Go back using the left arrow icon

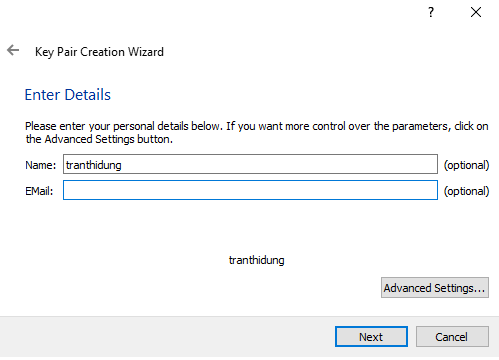tap(13, 50)
